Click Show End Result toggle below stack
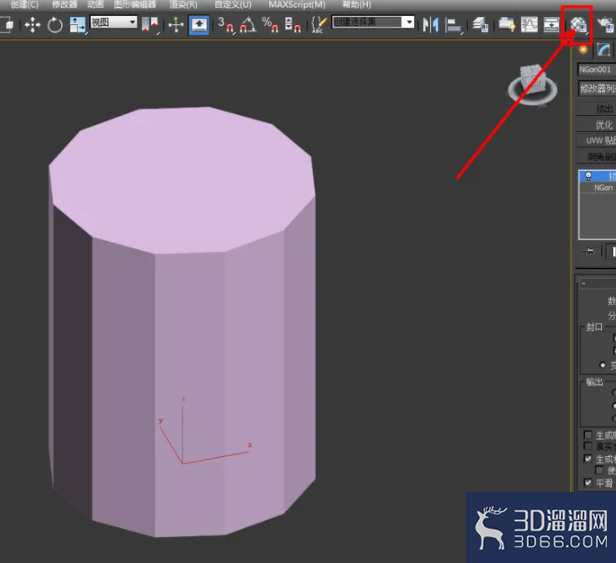This screenshot has width=616, height=563. point(612,251)
